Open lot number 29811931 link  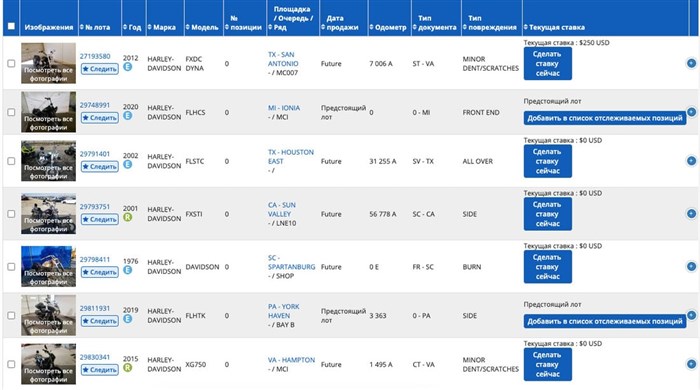(95, 308)
